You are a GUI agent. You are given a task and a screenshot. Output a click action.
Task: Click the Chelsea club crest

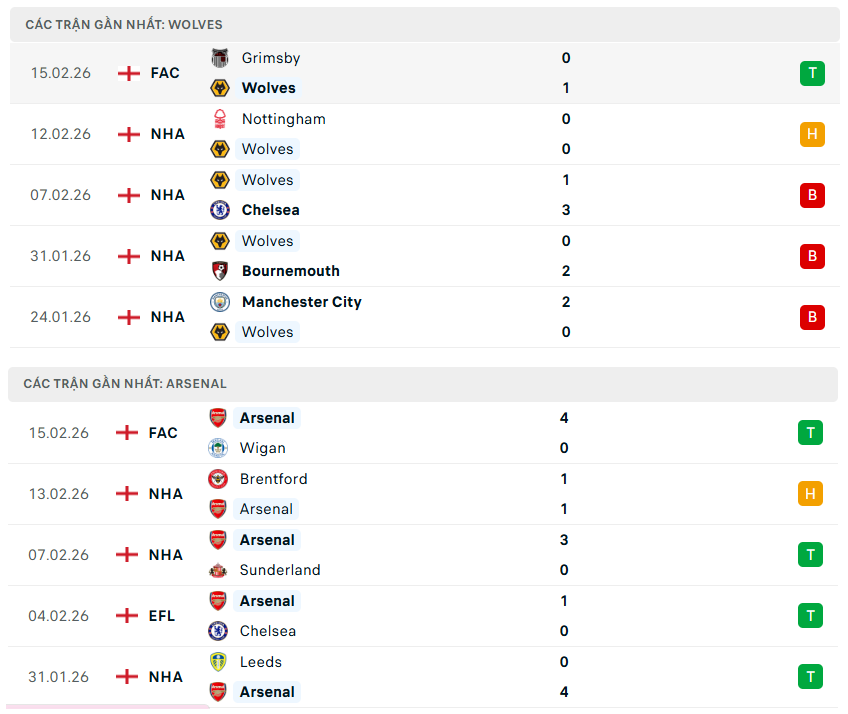click(220, 210)
